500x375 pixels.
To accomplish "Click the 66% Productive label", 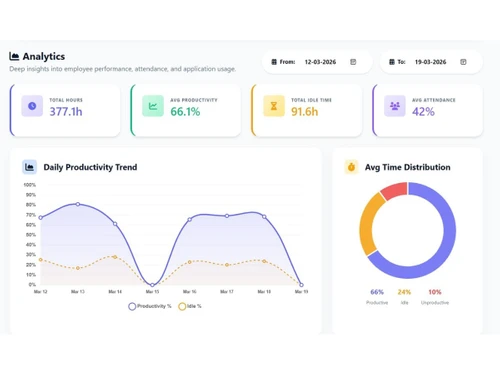I will (x=377, y=292).
